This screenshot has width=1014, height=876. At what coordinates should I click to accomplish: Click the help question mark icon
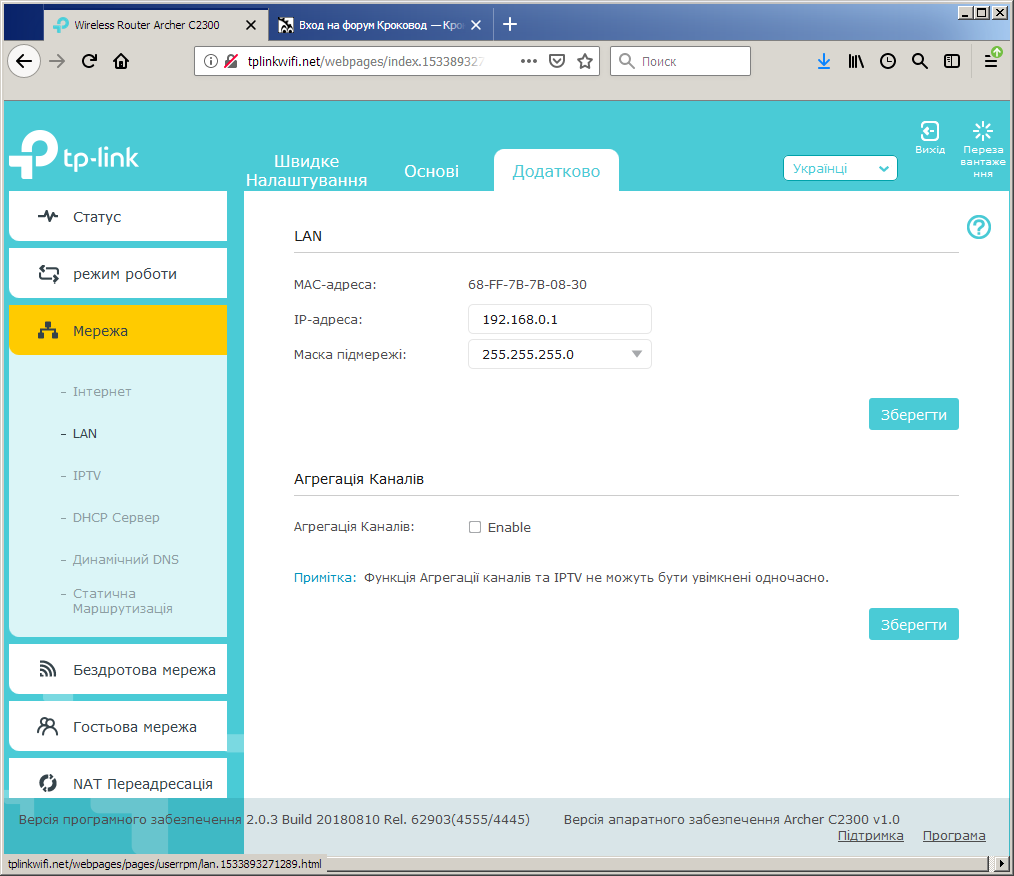(978, 227)
